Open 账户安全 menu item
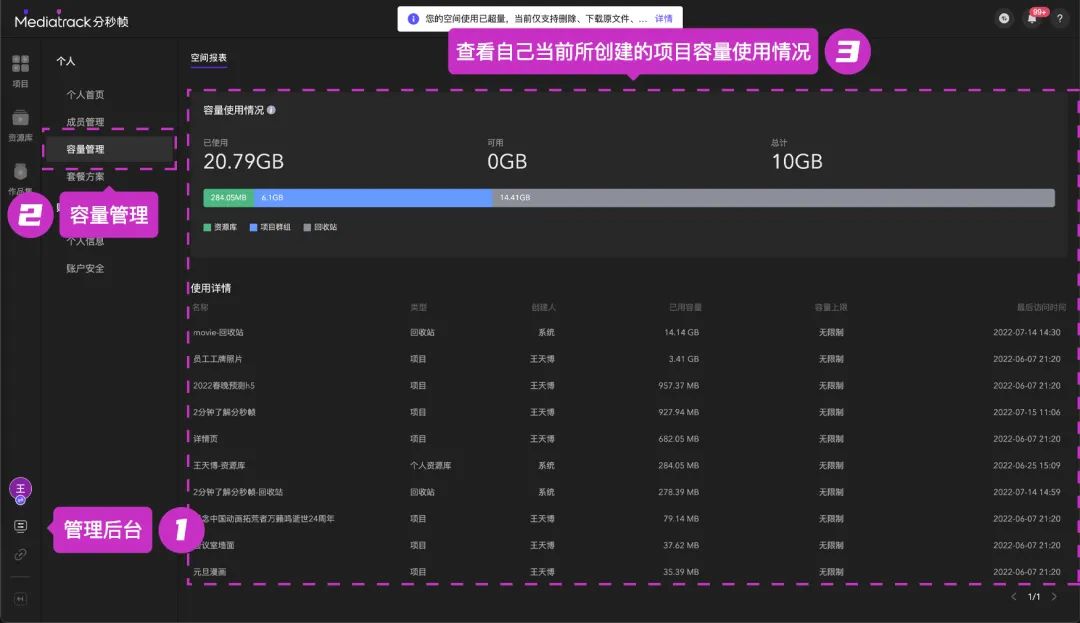This screenshot has height=623, width=1080. point(85,268)
